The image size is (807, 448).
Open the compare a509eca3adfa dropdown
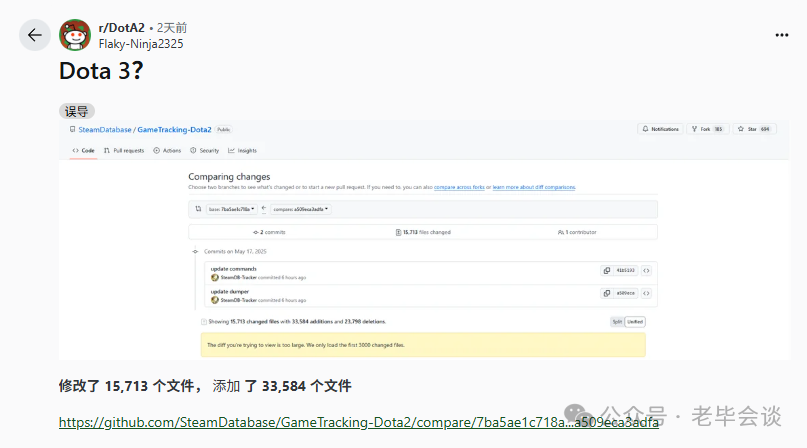pyautogui.click(x=301, y=209)
